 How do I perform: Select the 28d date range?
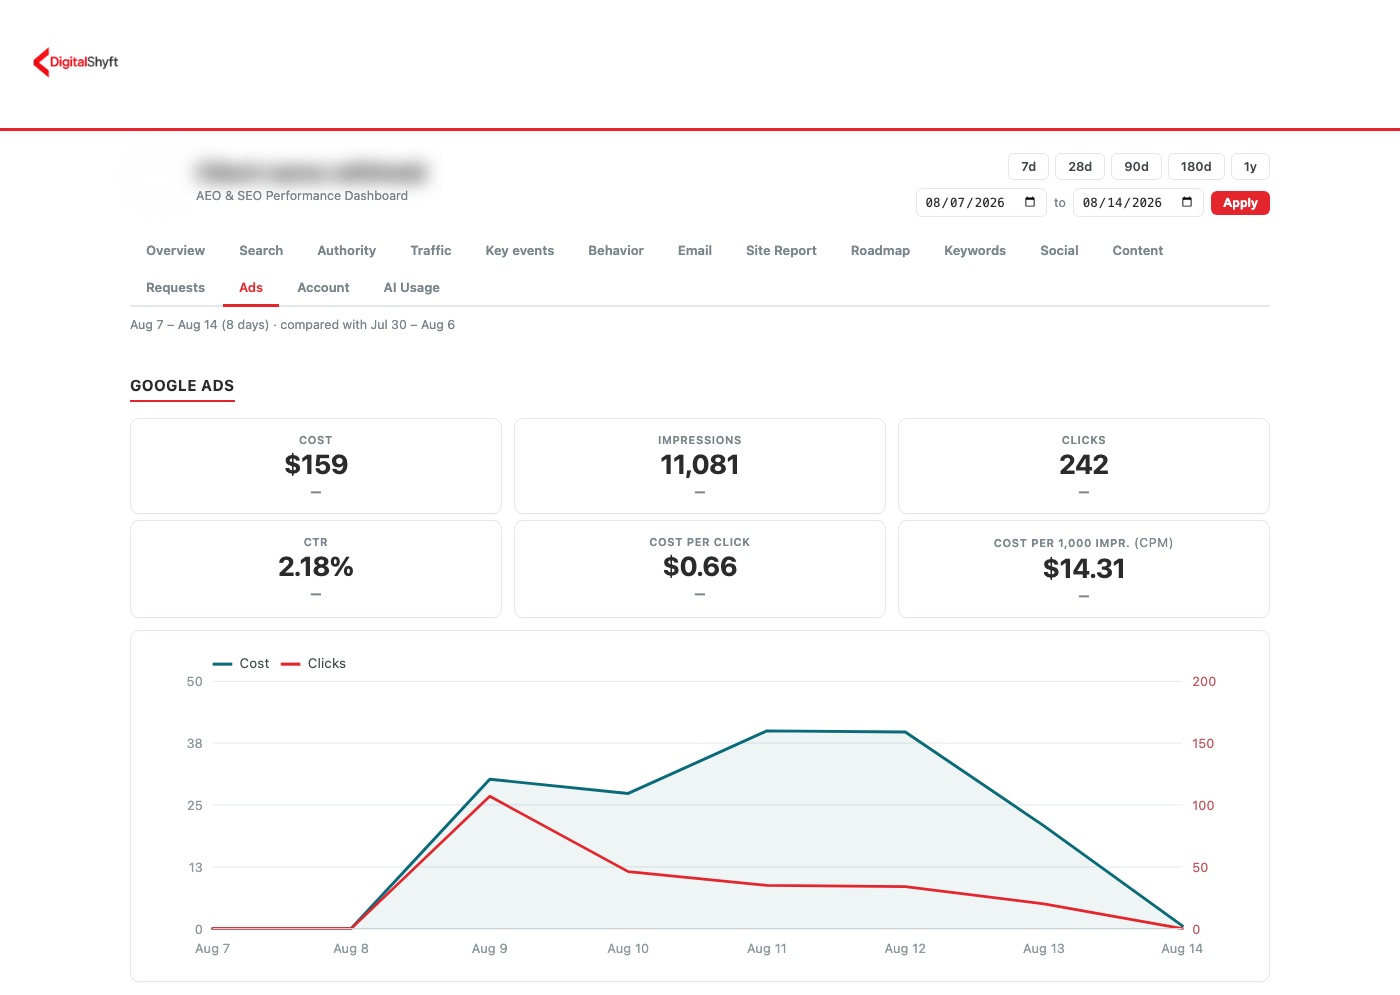click(x=1080, y=167)
